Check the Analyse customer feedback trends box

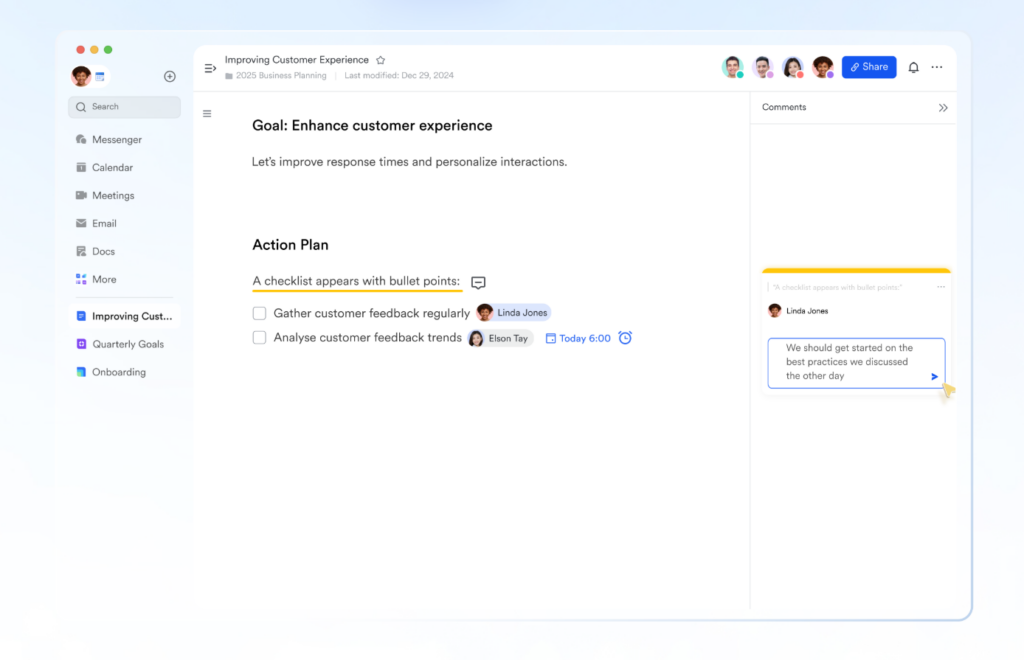point(259,338)
